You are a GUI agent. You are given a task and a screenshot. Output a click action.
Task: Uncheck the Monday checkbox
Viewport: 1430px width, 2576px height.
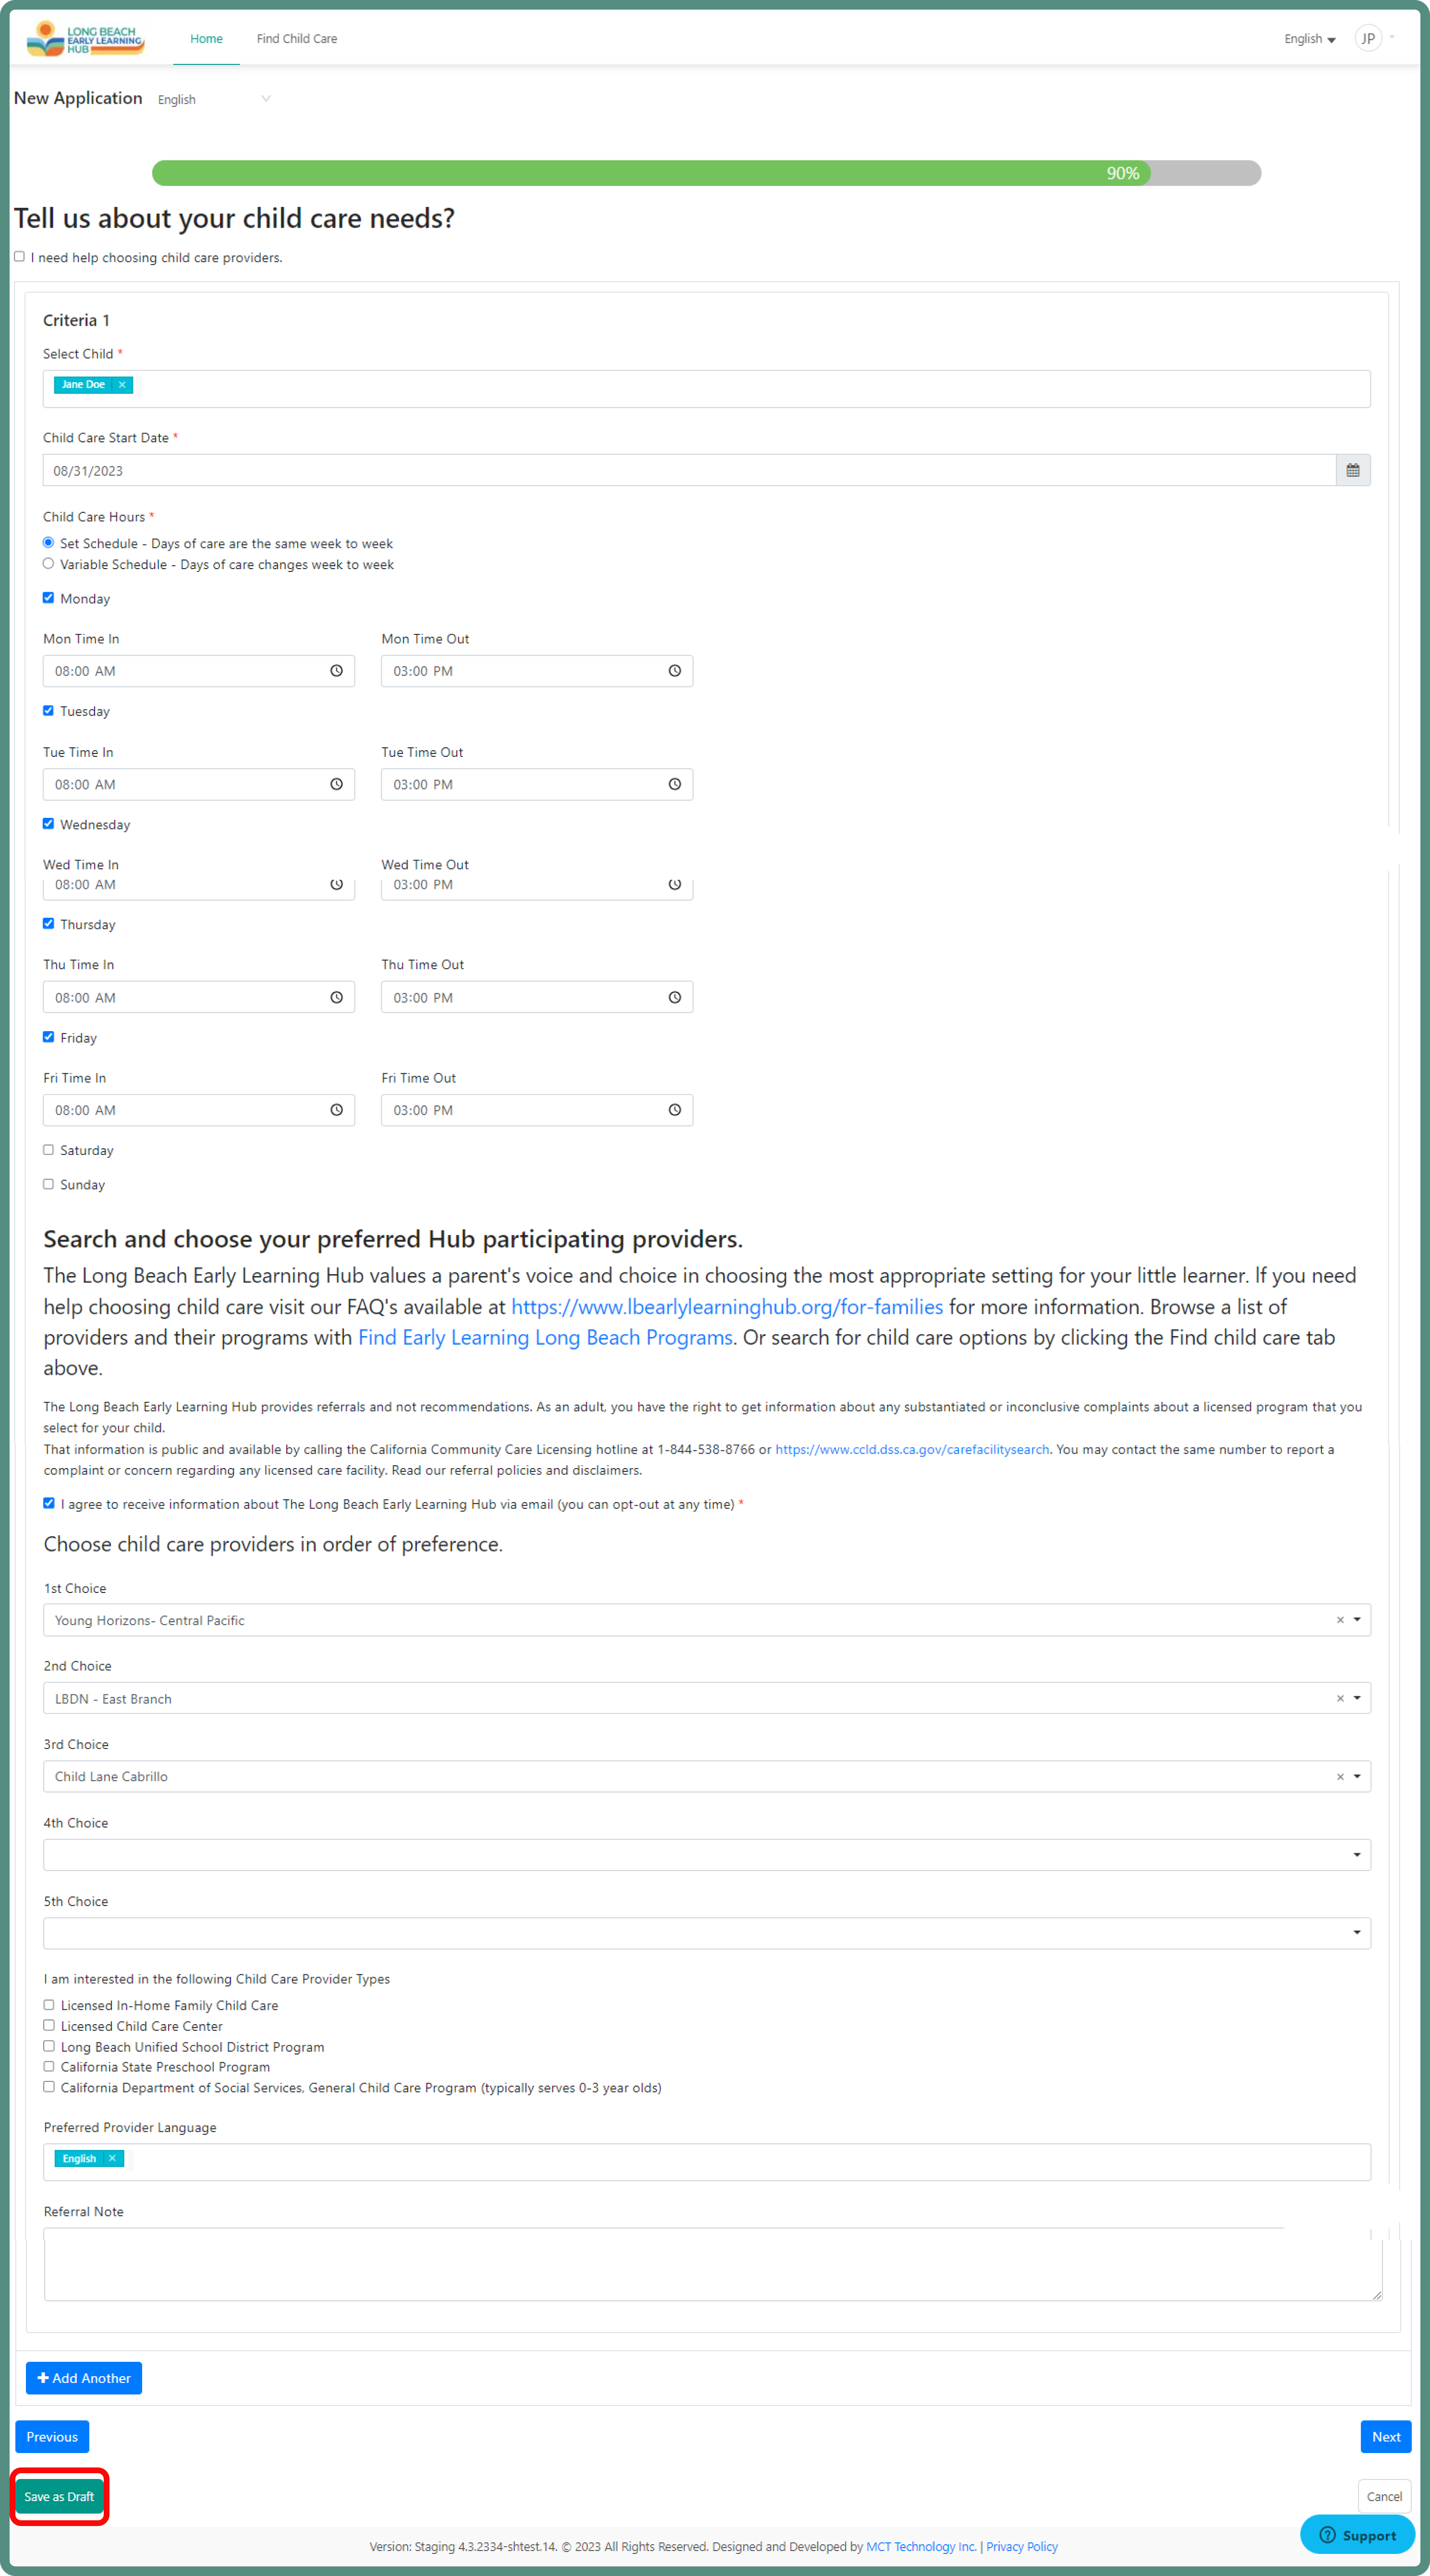coord(48,598)
